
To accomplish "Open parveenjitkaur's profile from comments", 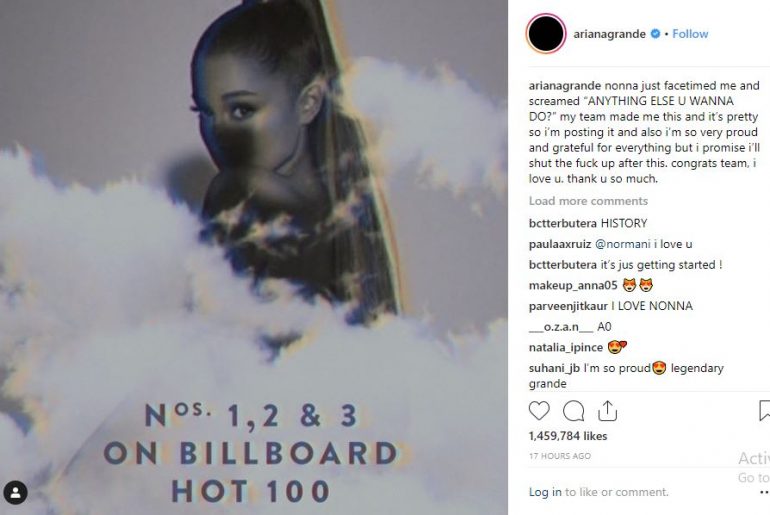I will coord(568,306).
